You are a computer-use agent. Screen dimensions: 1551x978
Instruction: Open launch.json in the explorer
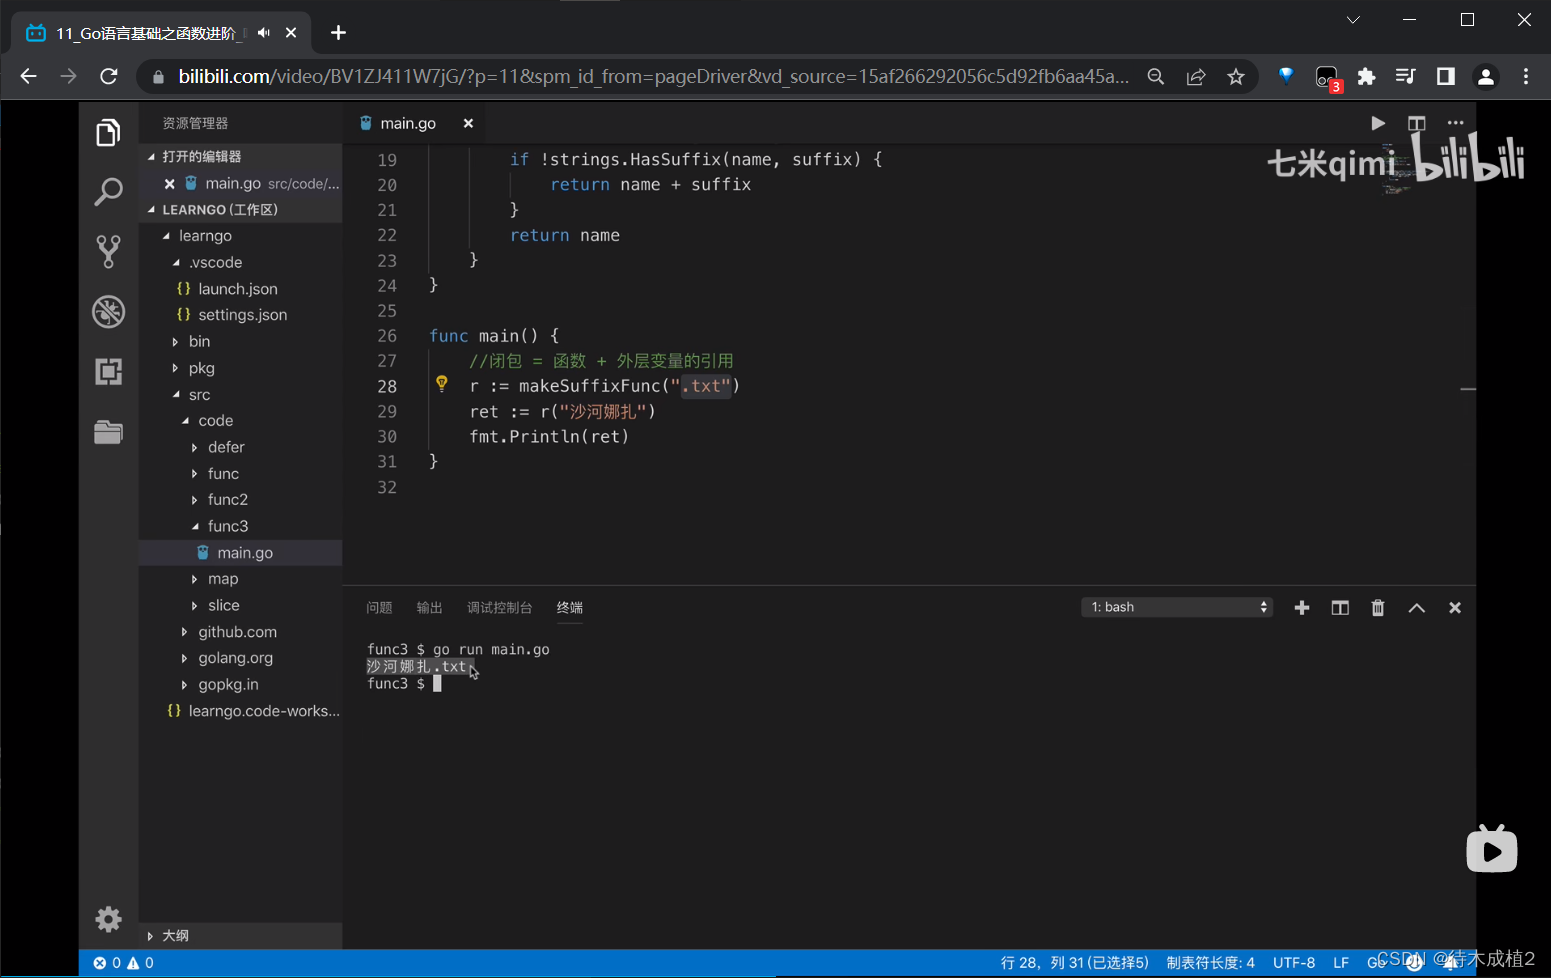tap(238, 289)
